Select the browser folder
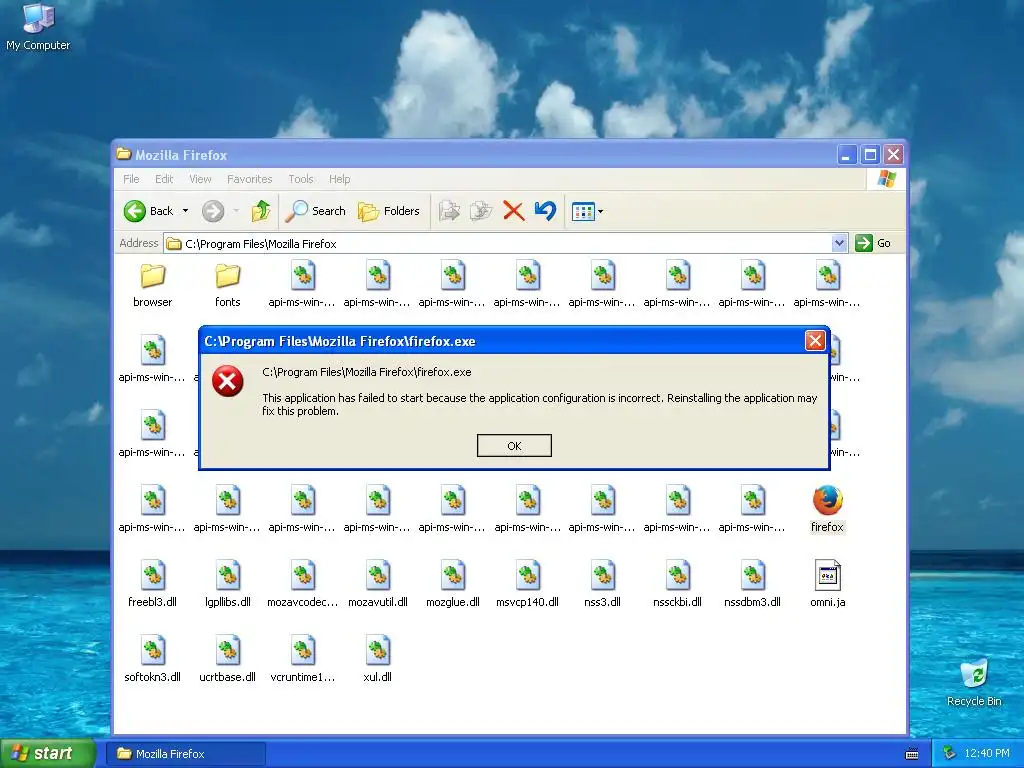 [152, 285]
